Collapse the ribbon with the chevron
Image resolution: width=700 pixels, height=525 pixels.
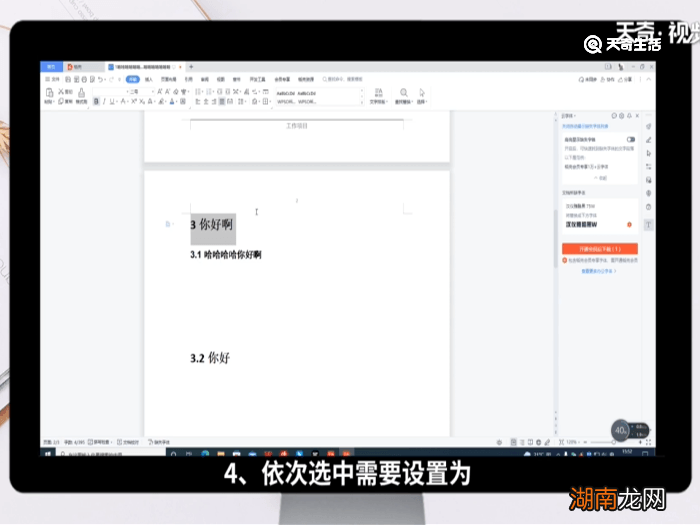click(649, 79)
